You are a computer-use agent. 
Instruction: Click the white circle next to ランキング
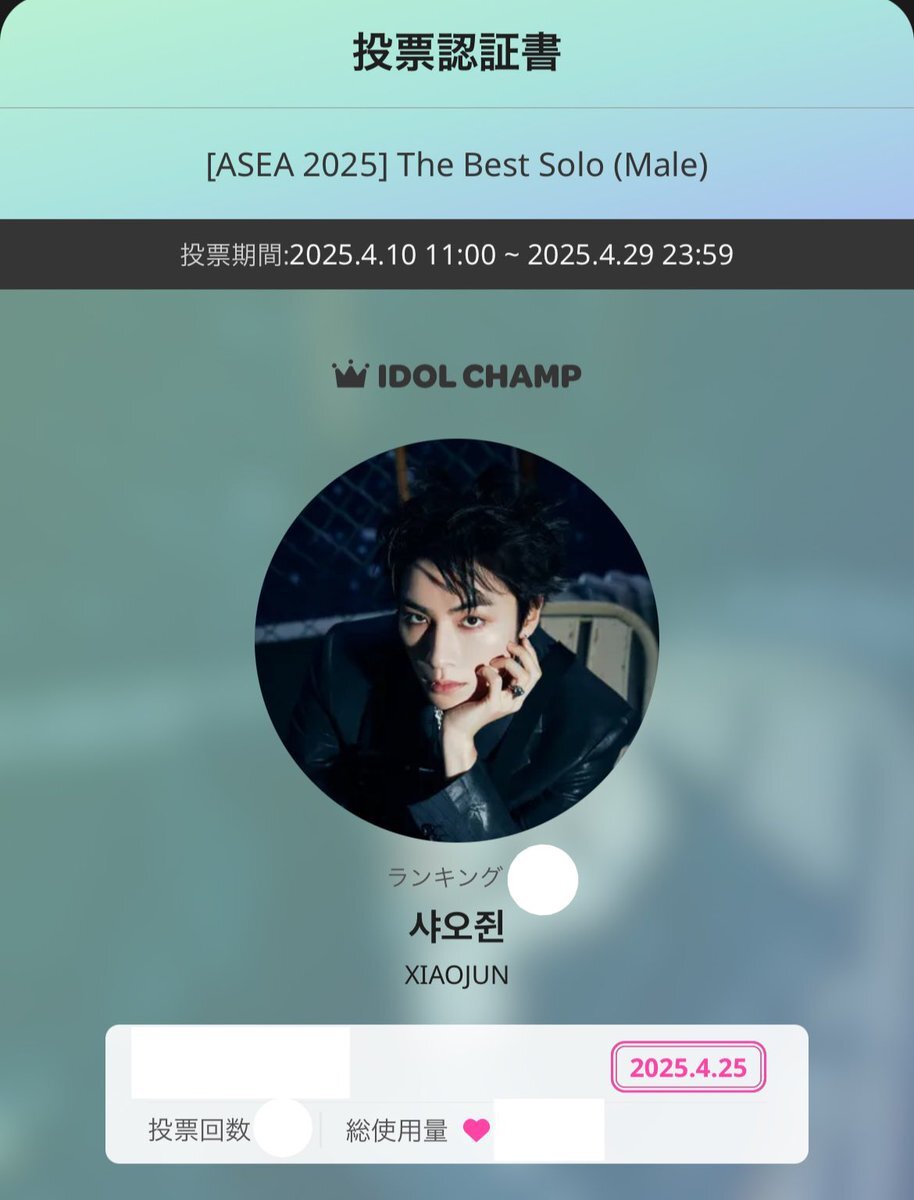[x=543, y=879]
